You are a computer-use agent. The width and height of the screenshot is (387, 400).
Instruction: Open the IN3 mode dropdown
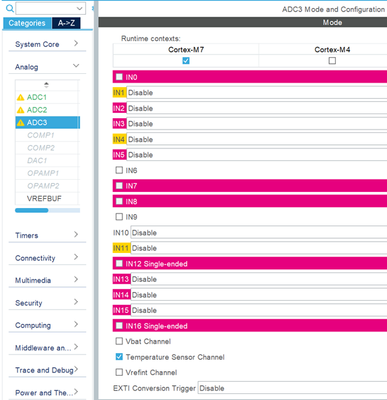tap(257, 124)
